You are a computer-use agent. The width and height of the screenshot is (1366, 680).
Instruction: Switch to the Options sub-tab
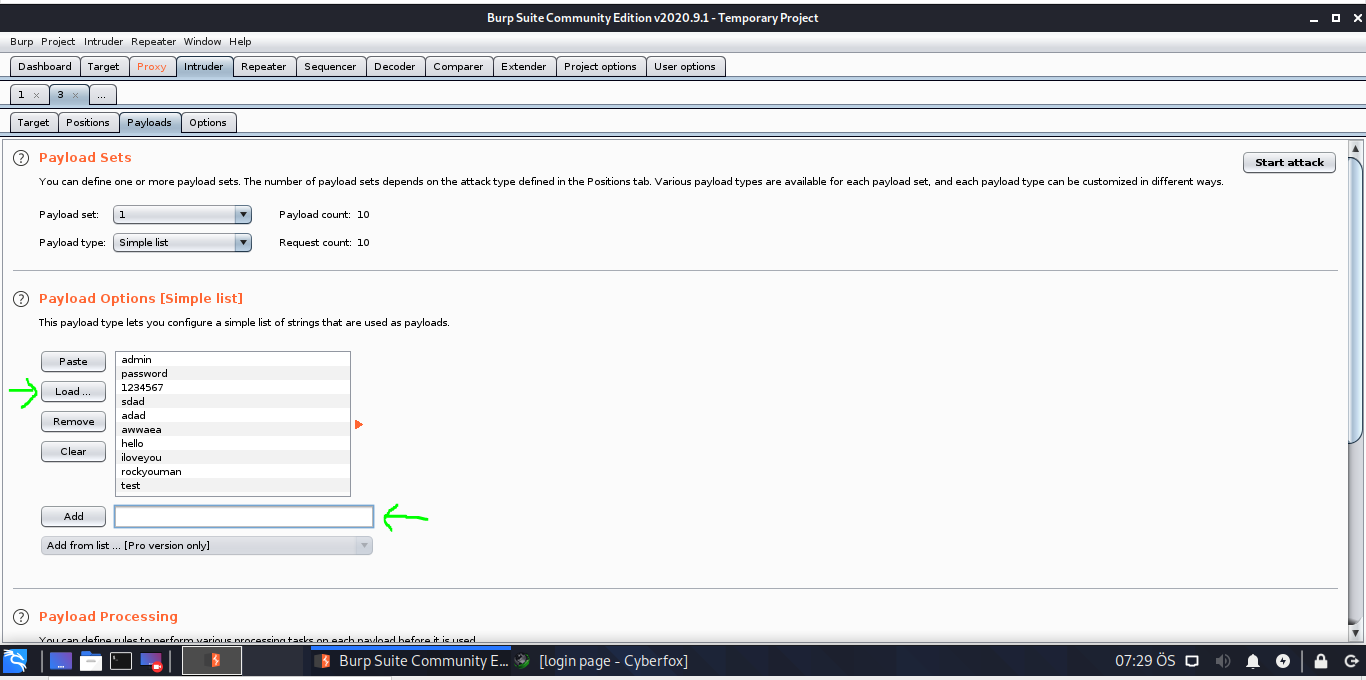208,123
